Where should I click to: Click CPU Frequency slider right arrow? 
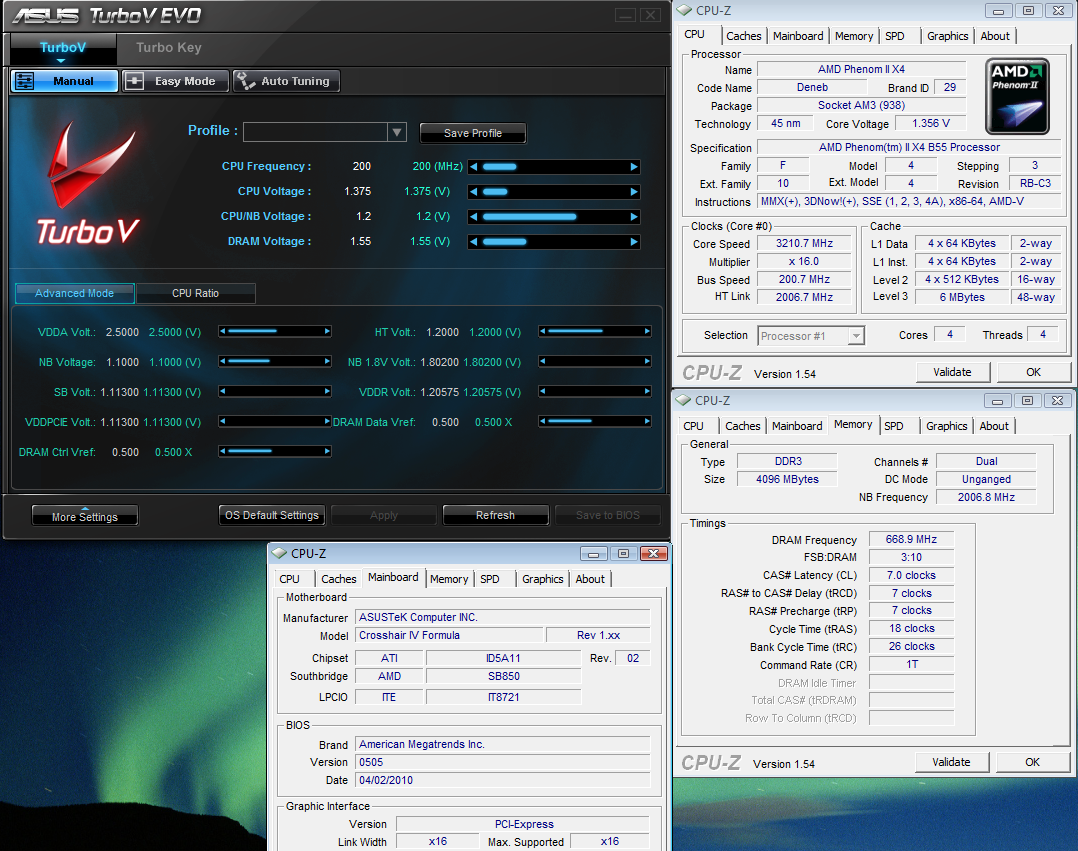pyautogui.click(x=634, y=167)
